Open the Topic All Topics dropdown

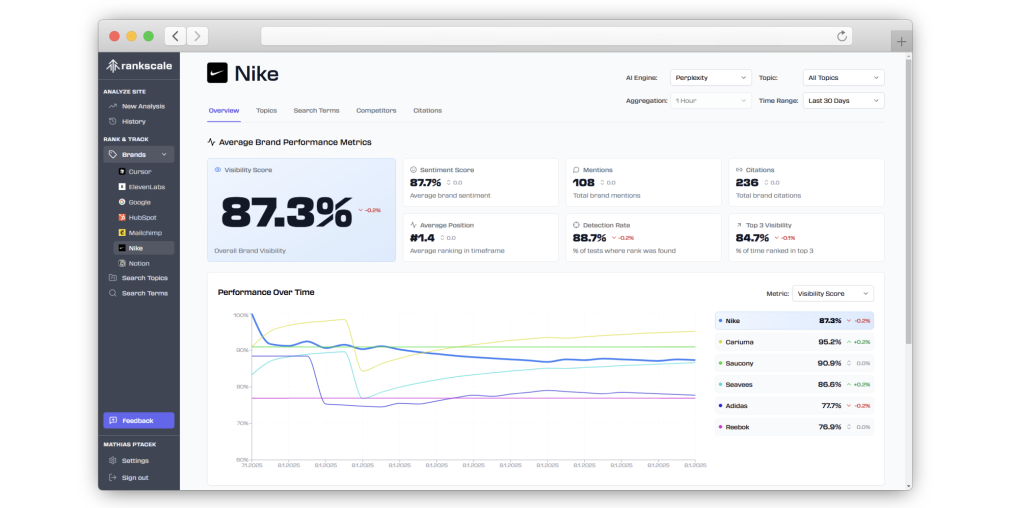tap(844, 78)
